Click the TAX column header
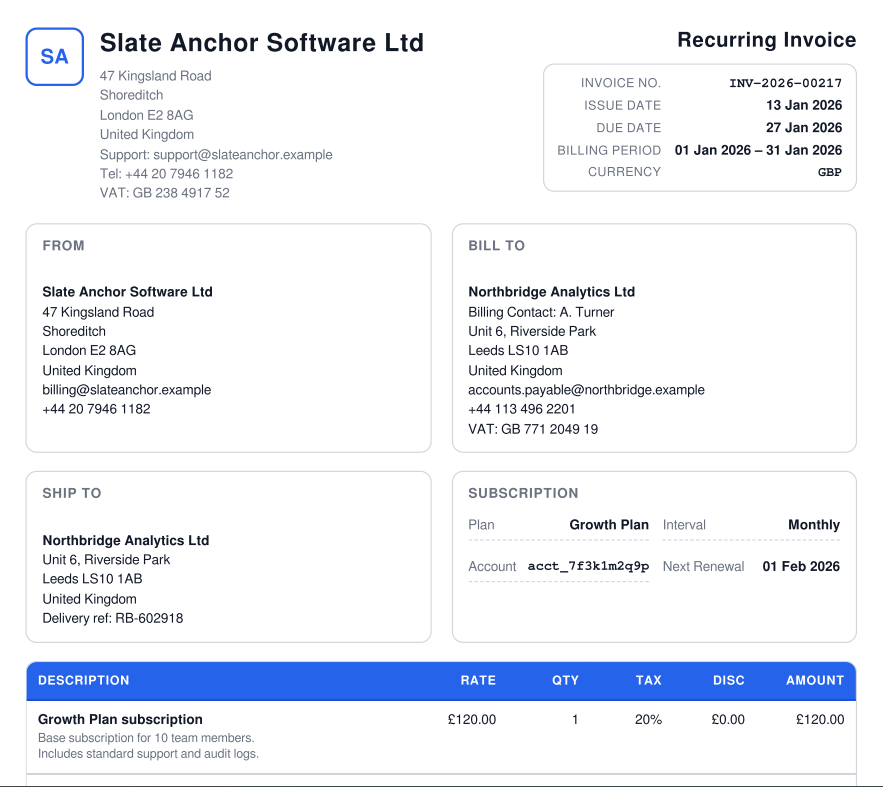Image resolution: width=883 pixels, height=787 pixels. [x=648, y=681]
